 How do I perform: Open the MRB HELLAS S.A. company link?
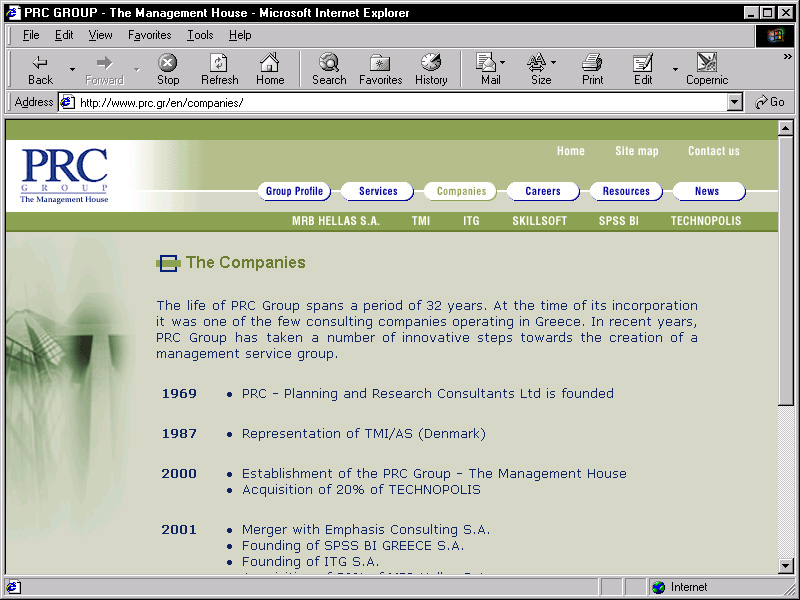point(336,221)
